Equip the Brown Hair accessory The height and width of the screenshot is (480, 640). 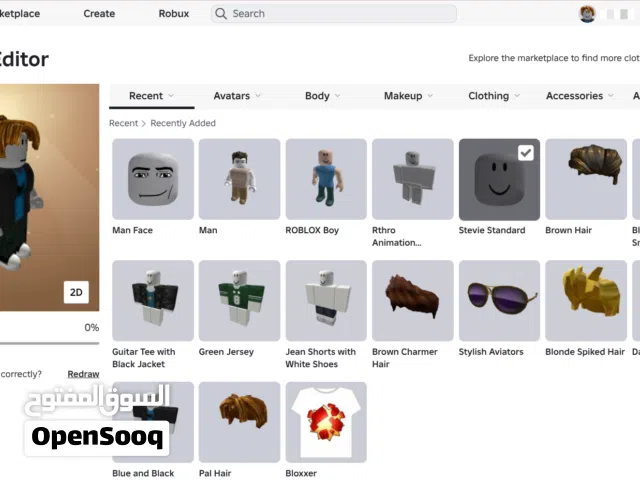click(586, 179)
